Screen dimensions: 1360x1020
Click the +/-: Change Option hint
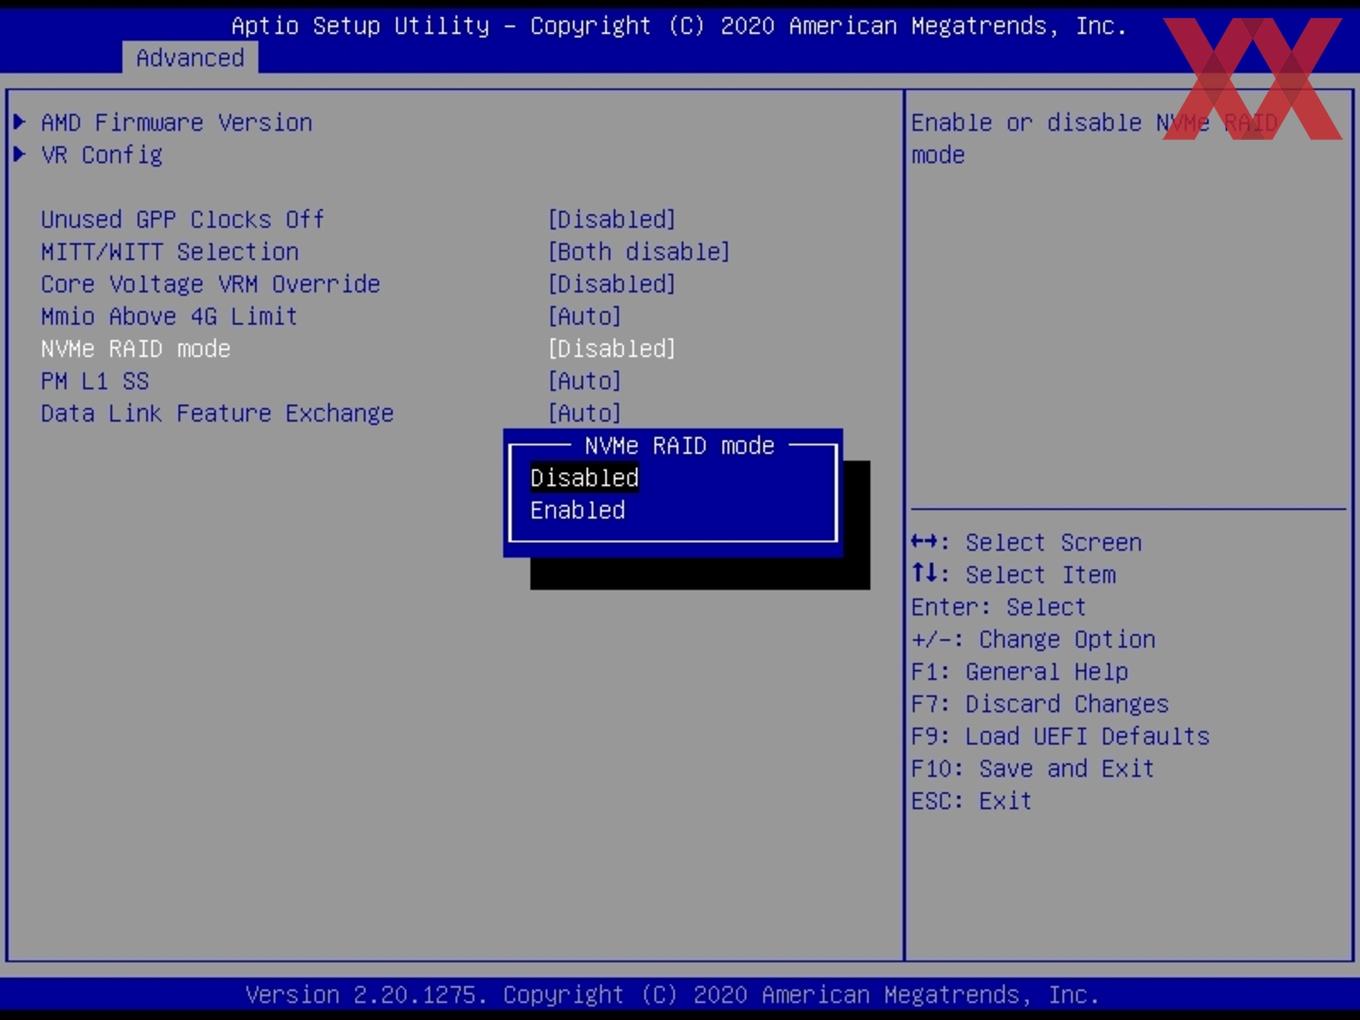1033,639
